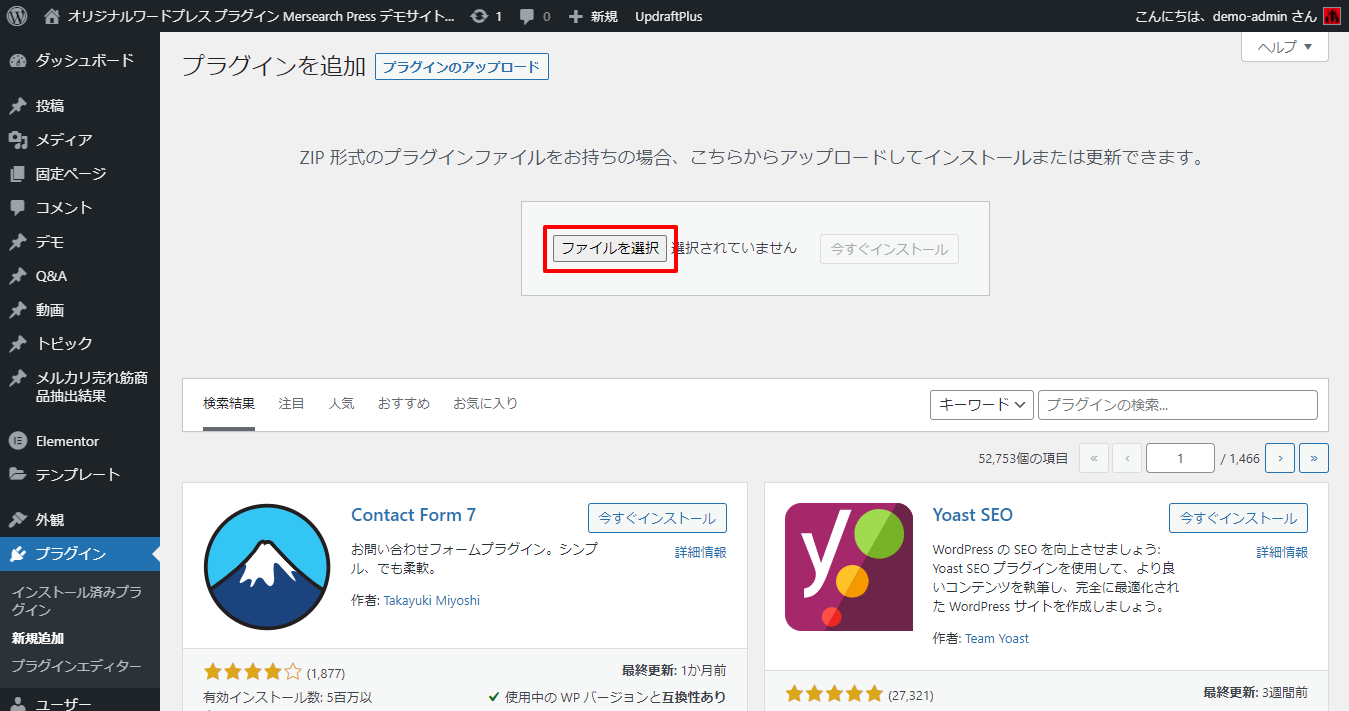Screen dimensions: 1349x711
Task: Click the Q&A pin icon
Action: point(17,276)
